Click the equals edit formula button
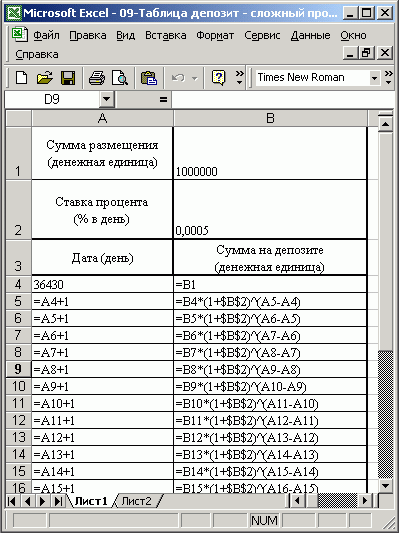This screenshot has width=399, height=533. pyautogui.click(x=163, y=100)
